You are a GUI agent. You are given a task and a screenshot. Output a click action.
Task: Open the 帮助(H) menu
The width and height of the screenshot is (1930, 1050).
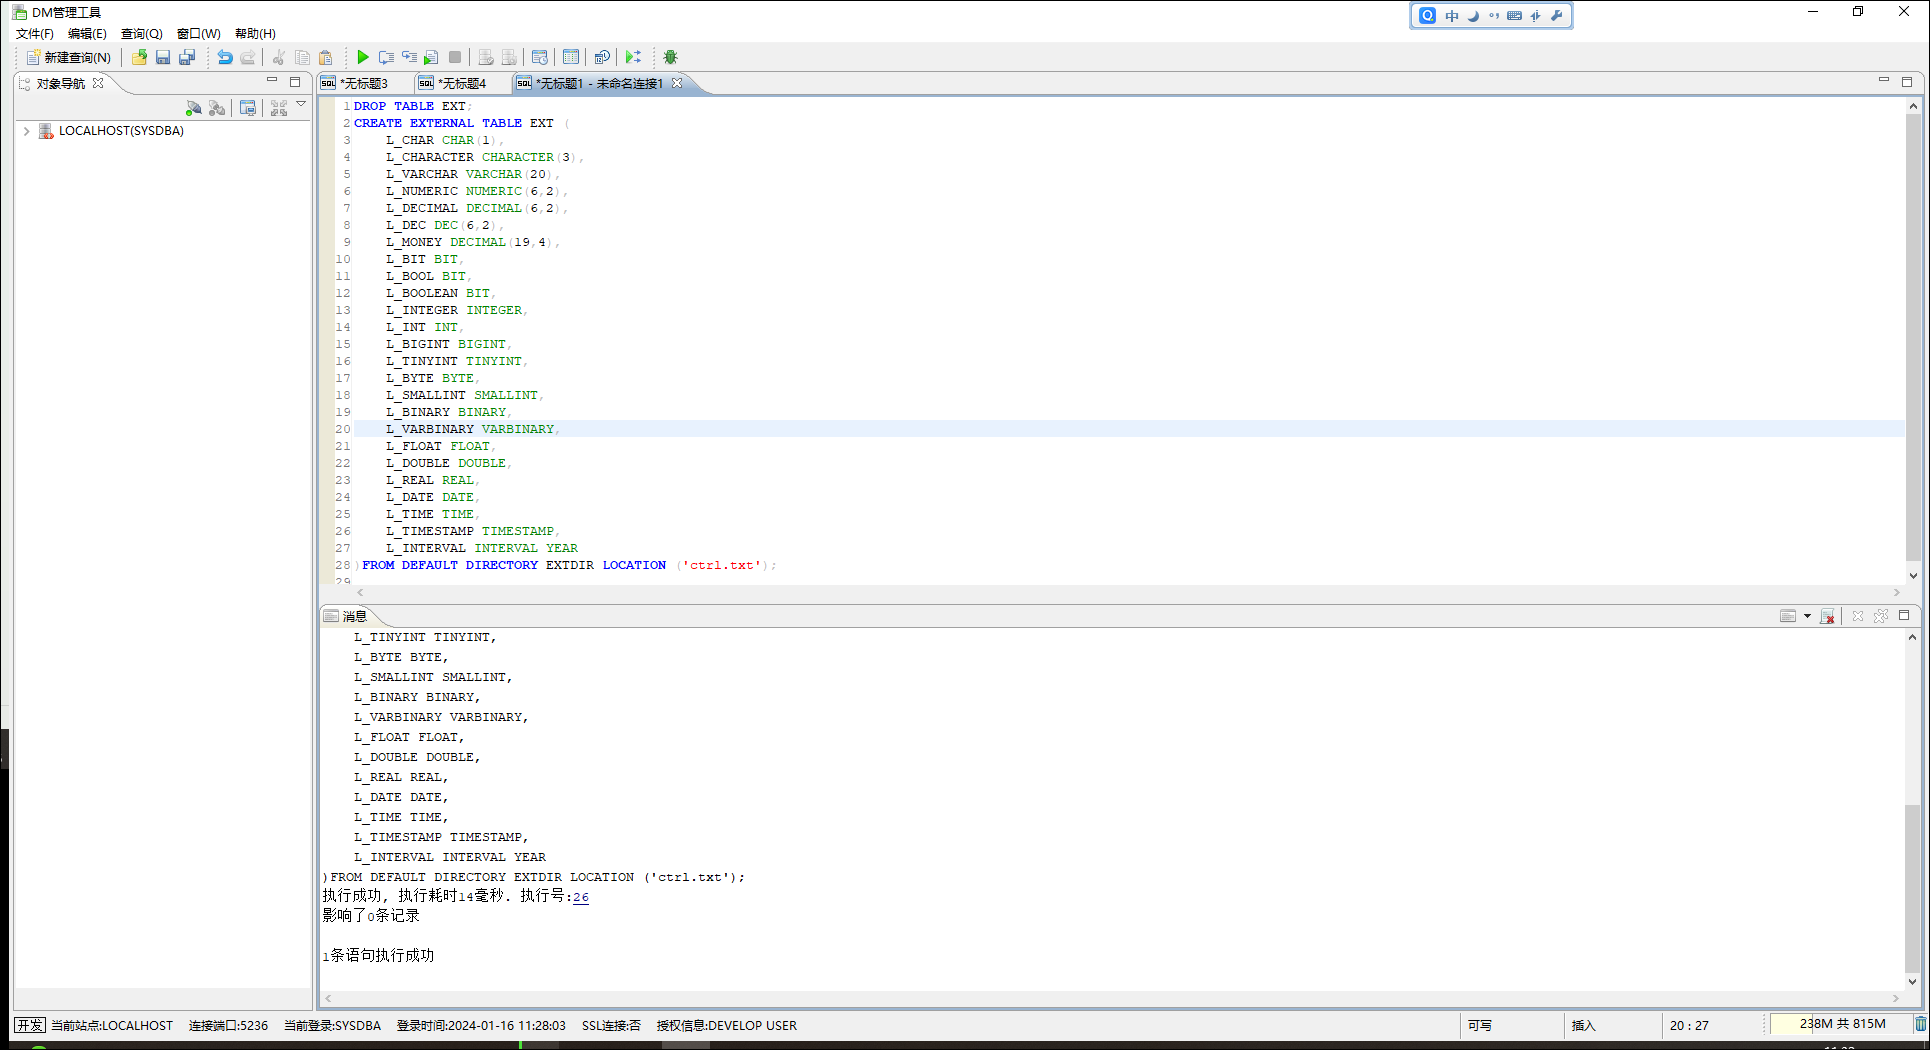[255, 33]
